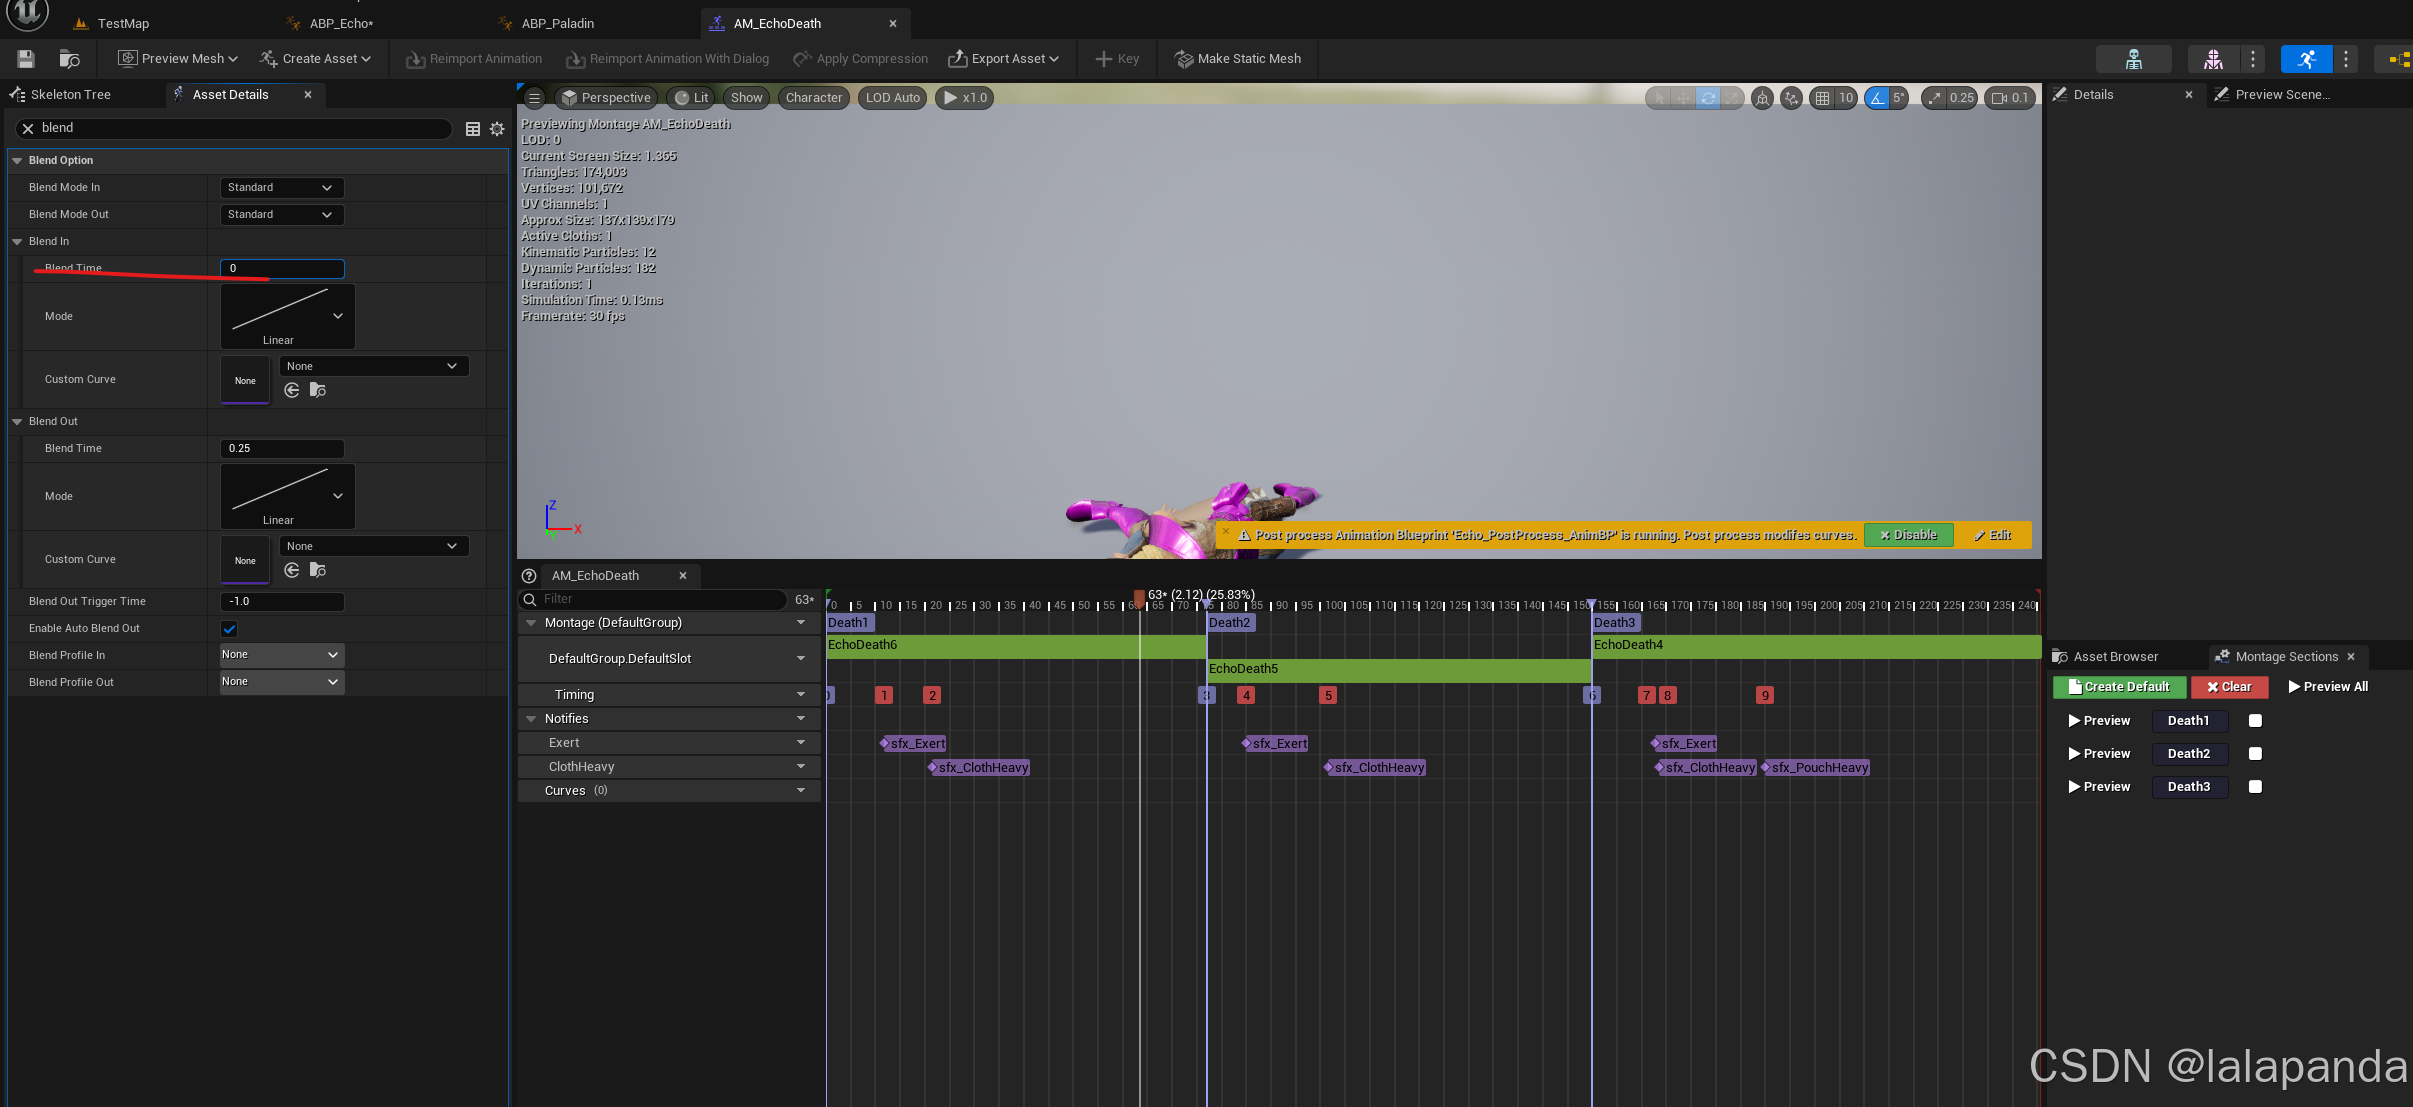
Task: Uncheck Enable Auto Blend Out
Action: pyautogui.click(x=229, y=629)
